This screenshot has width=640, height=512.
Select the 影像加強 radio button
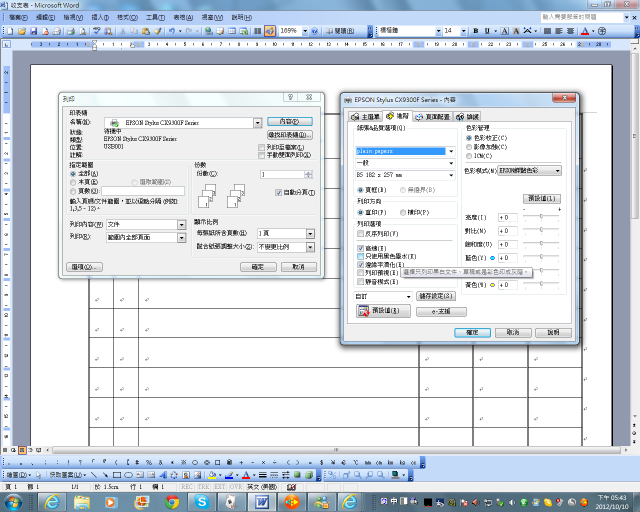click(x=469, y=147)
